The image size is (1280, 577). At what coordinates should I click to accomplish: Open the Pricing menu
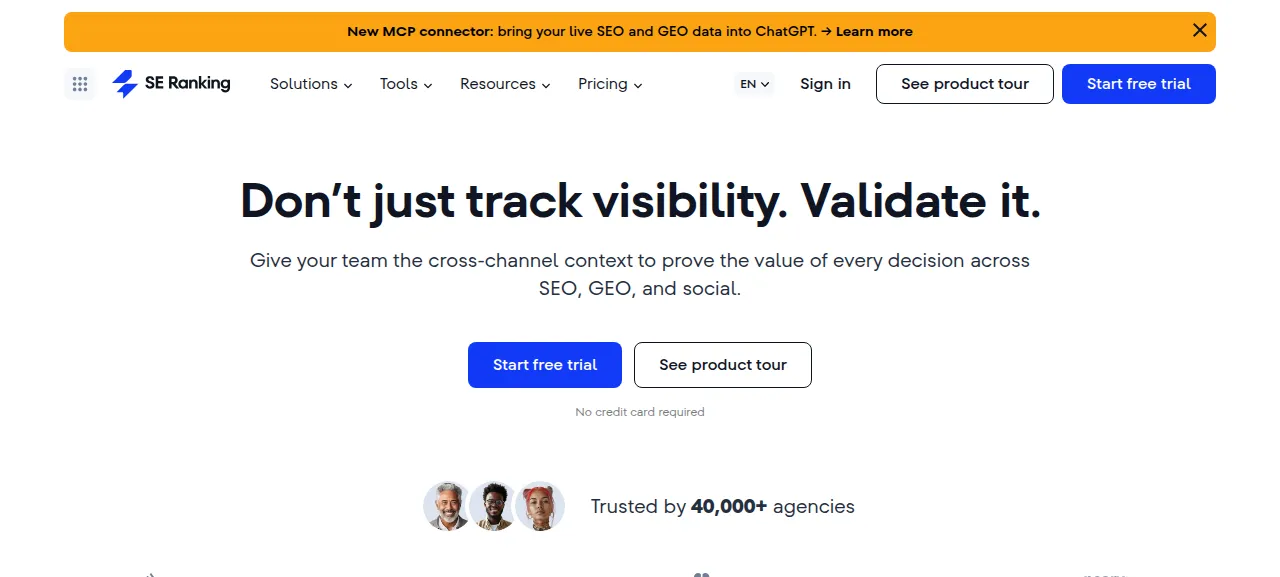(x=610, y=84)
